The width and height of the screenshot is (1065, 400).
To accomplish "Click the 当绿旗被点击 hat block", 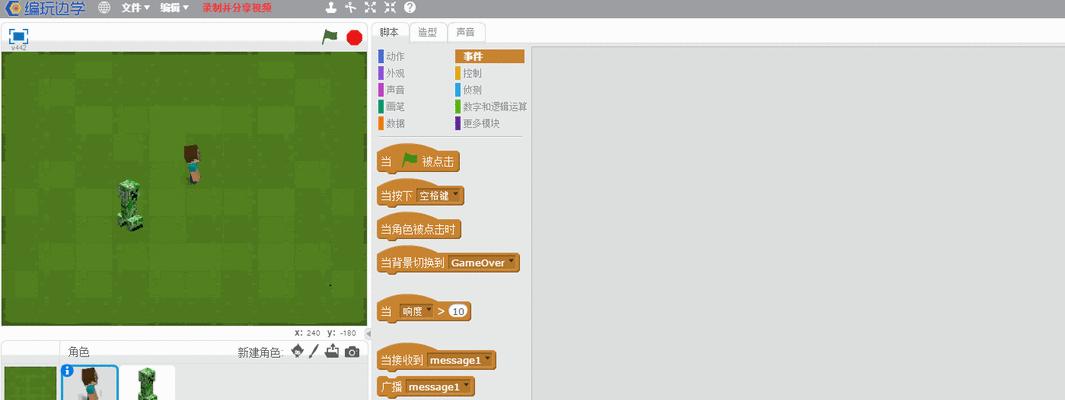I will pyautogui.click(x=418, y=160).
